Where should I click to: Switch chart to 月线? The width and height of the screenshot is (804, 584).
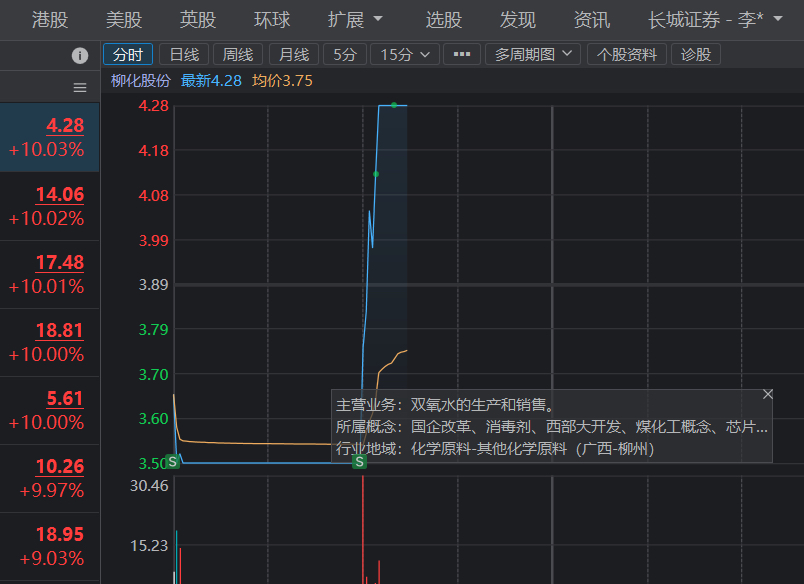tap(294, 54)
